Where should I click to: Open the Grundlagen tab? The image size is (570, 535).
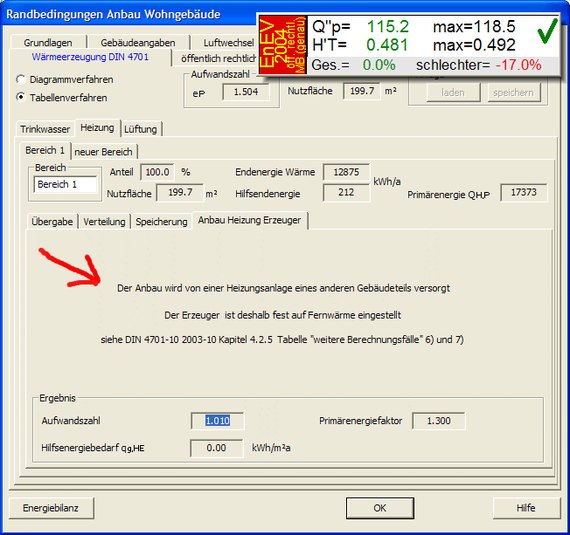click(x=48, y=43)
